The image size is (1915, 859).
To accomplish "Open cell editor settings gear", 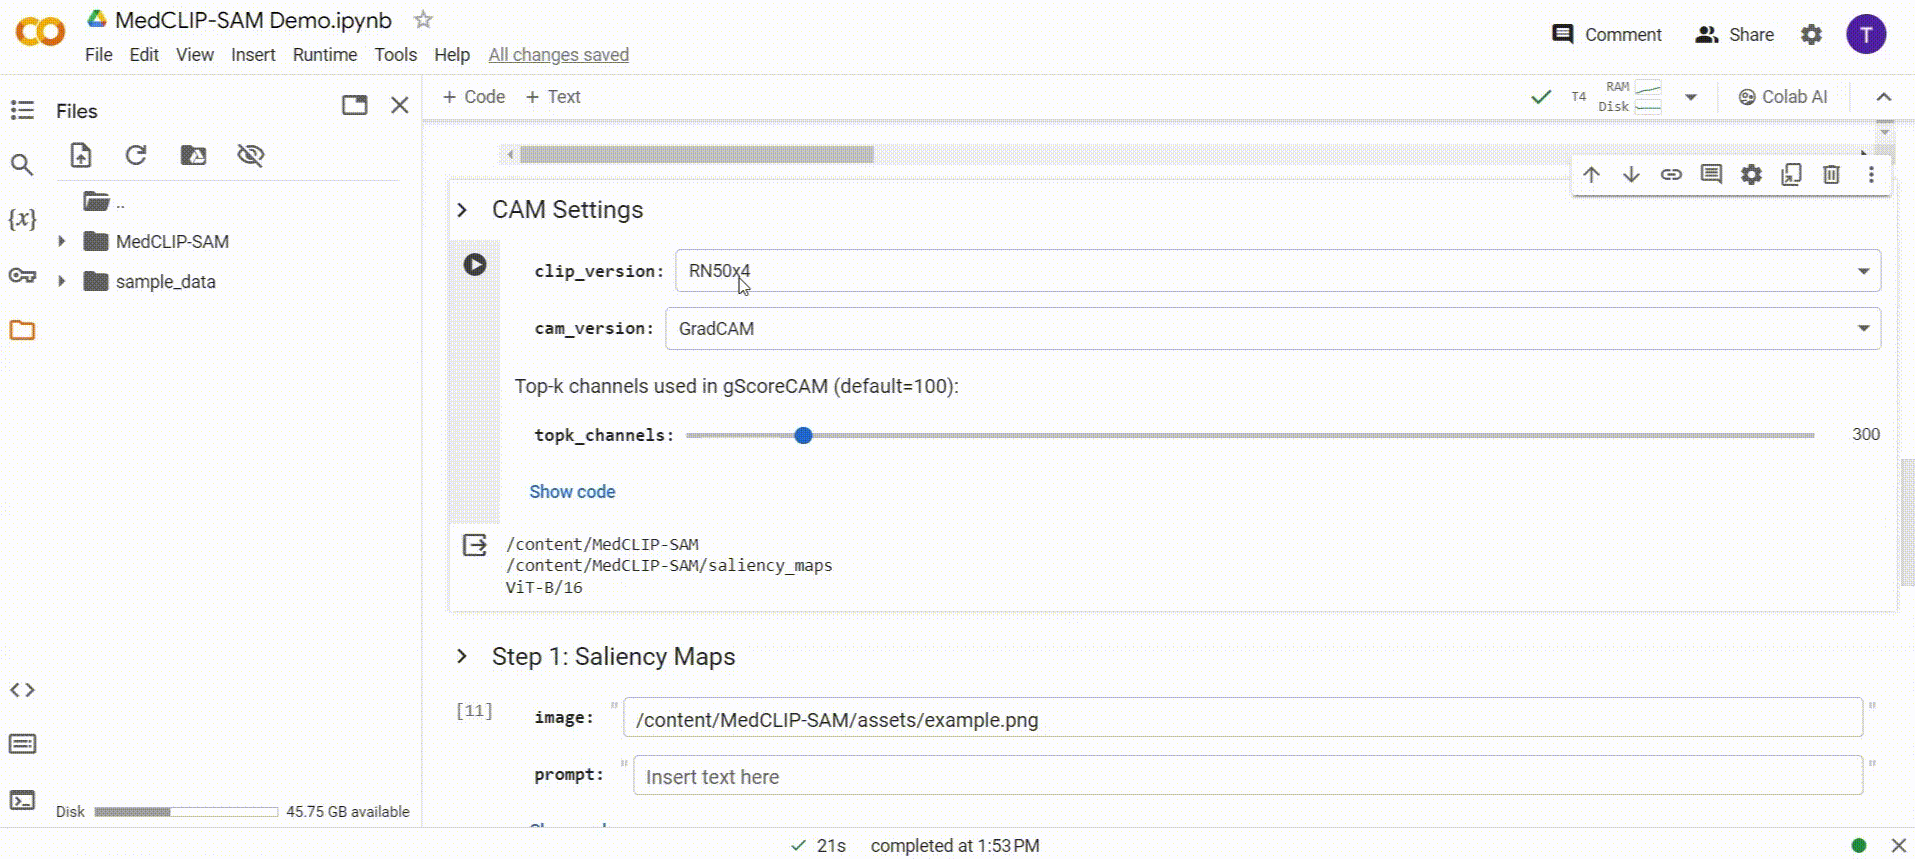I will [1751, 175].
